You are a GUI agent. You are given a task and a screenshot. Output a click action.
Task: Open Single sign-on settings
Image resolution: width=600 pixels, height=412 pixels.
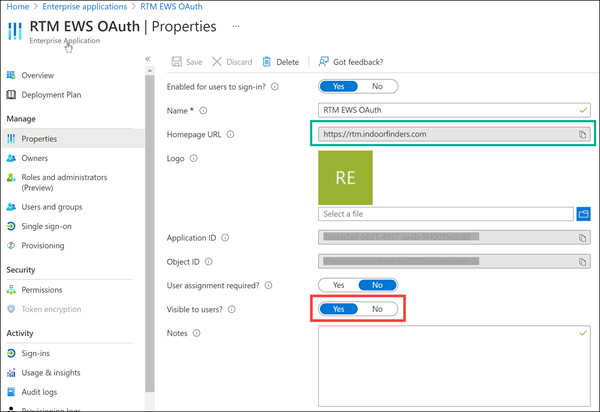pyautogui.click(x=46, y=226)
